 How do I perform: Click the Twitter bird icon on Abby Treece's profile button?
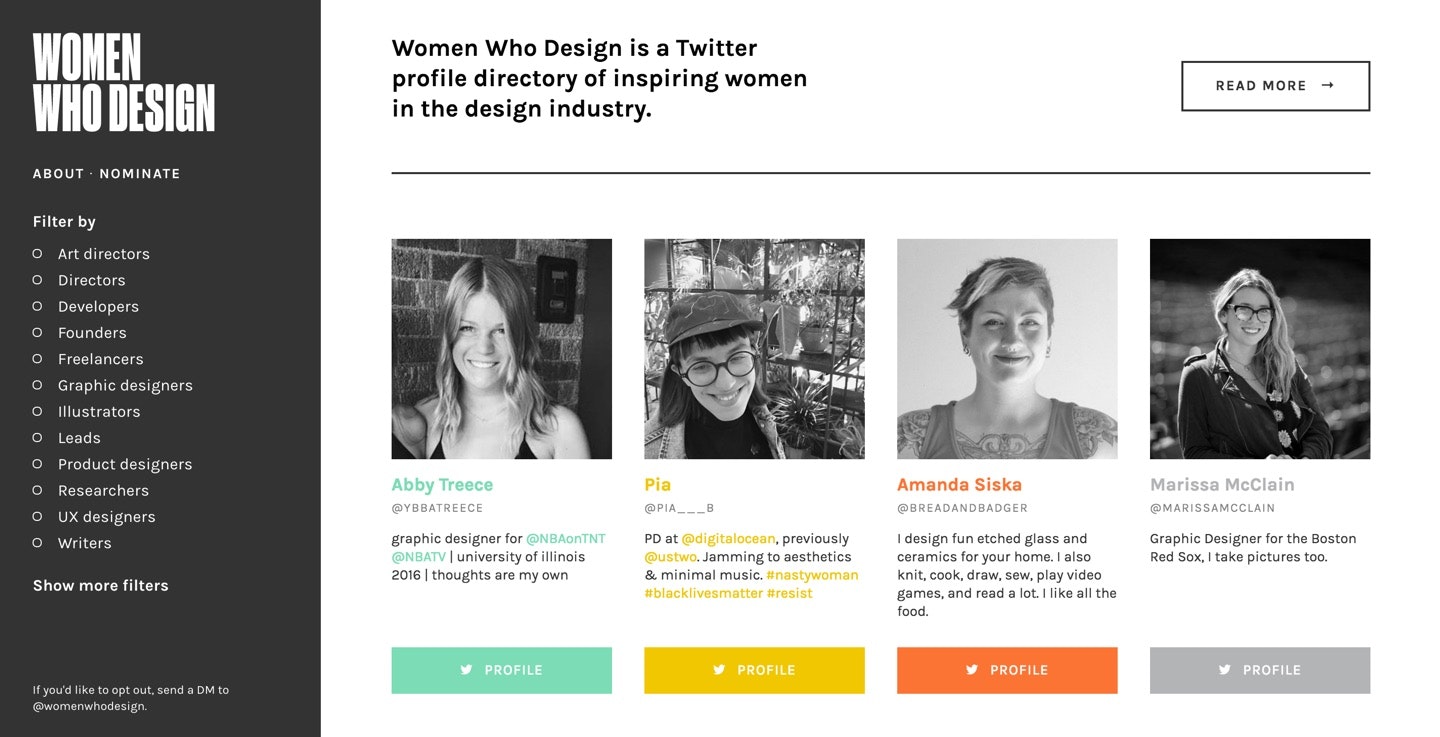pyautogui.click(x=466, y=670)
